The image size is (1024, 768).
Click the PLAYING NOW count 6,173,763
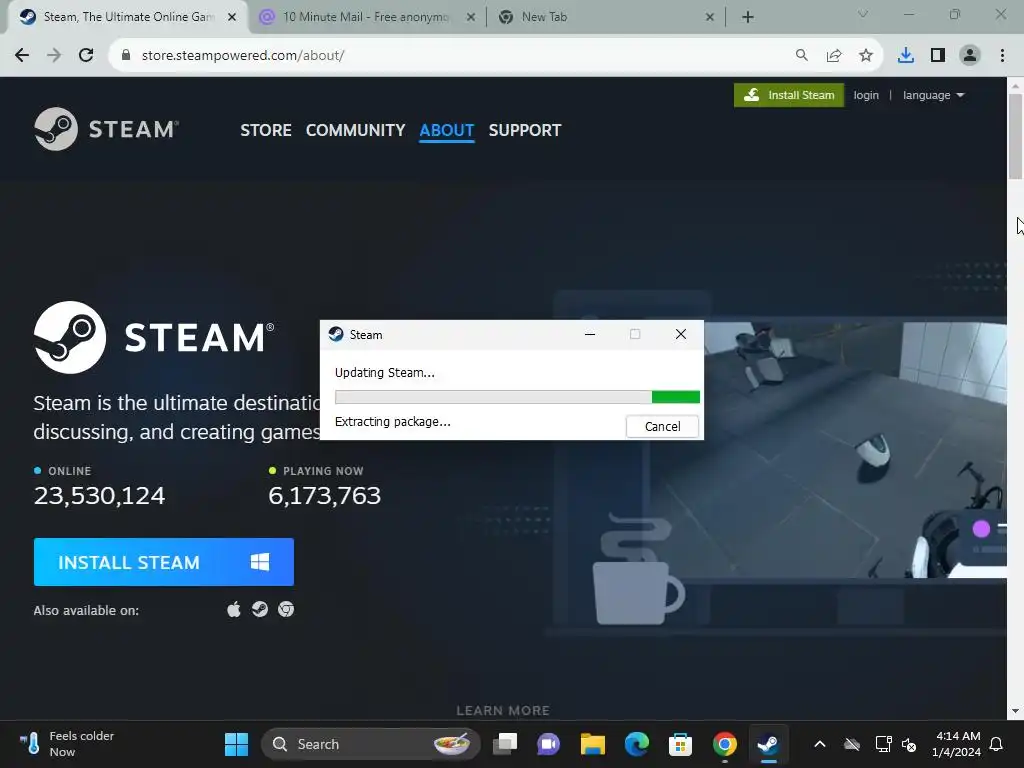pos(325,496)
